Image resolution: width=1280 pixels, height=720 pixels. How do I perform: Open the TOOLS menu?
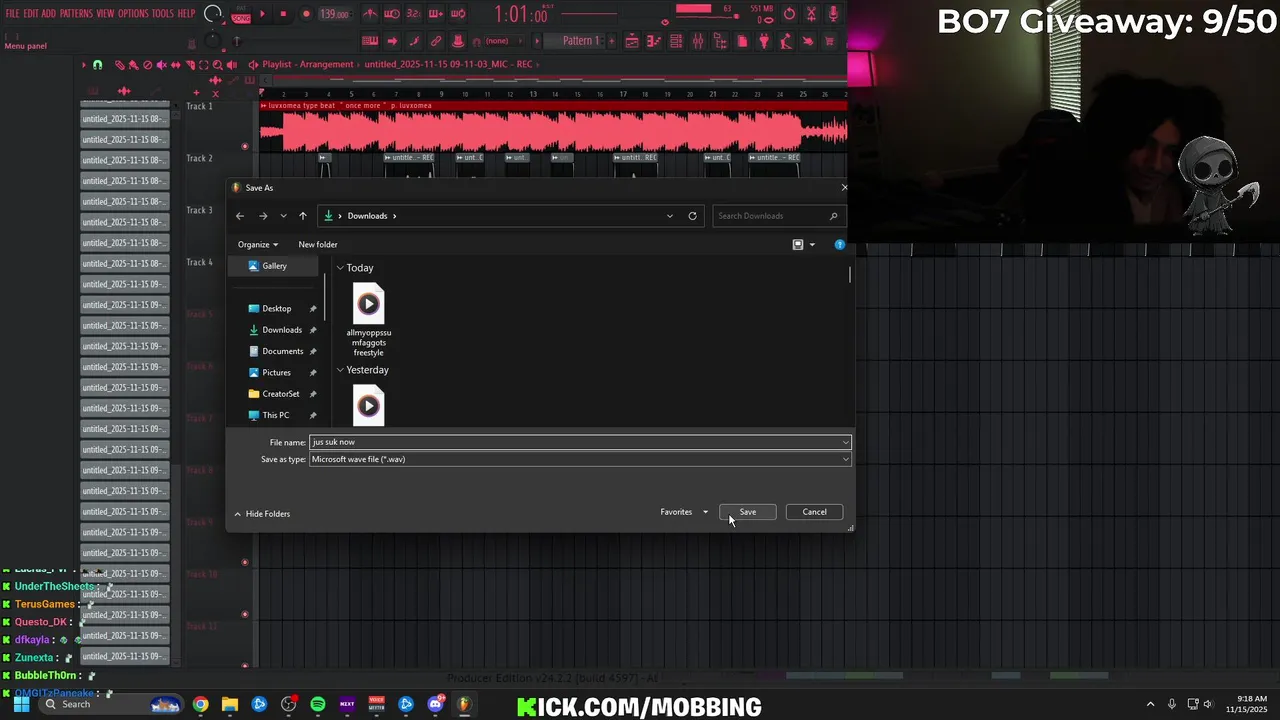(x=163, y=13)
